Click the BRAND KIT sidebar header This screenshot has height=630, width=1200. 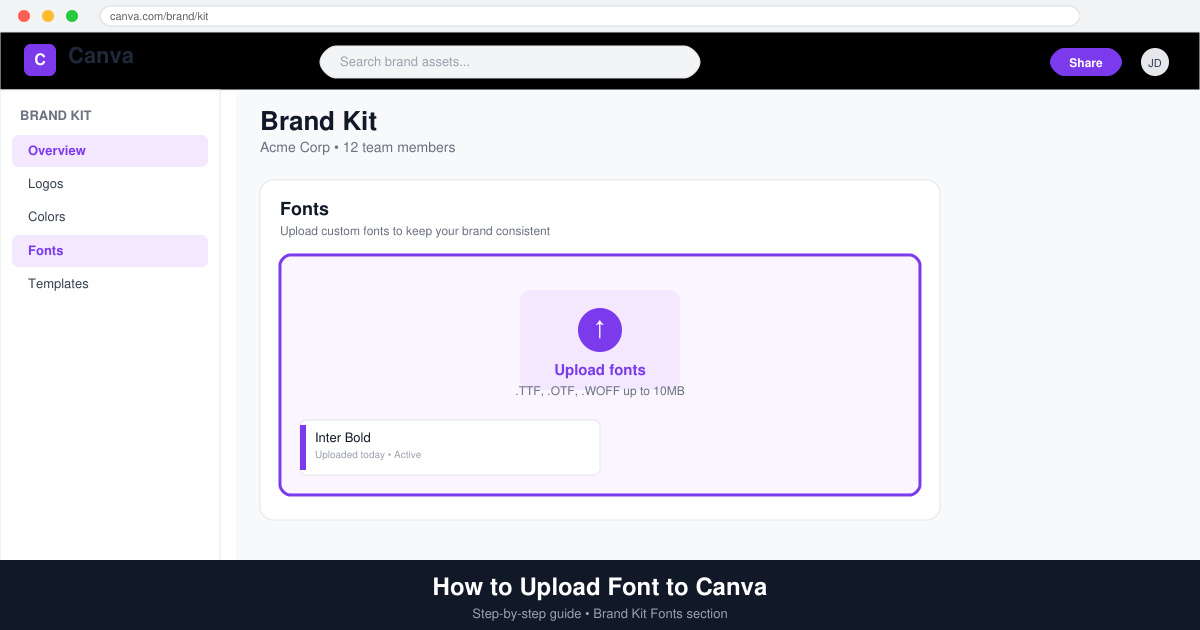[56, 116]
